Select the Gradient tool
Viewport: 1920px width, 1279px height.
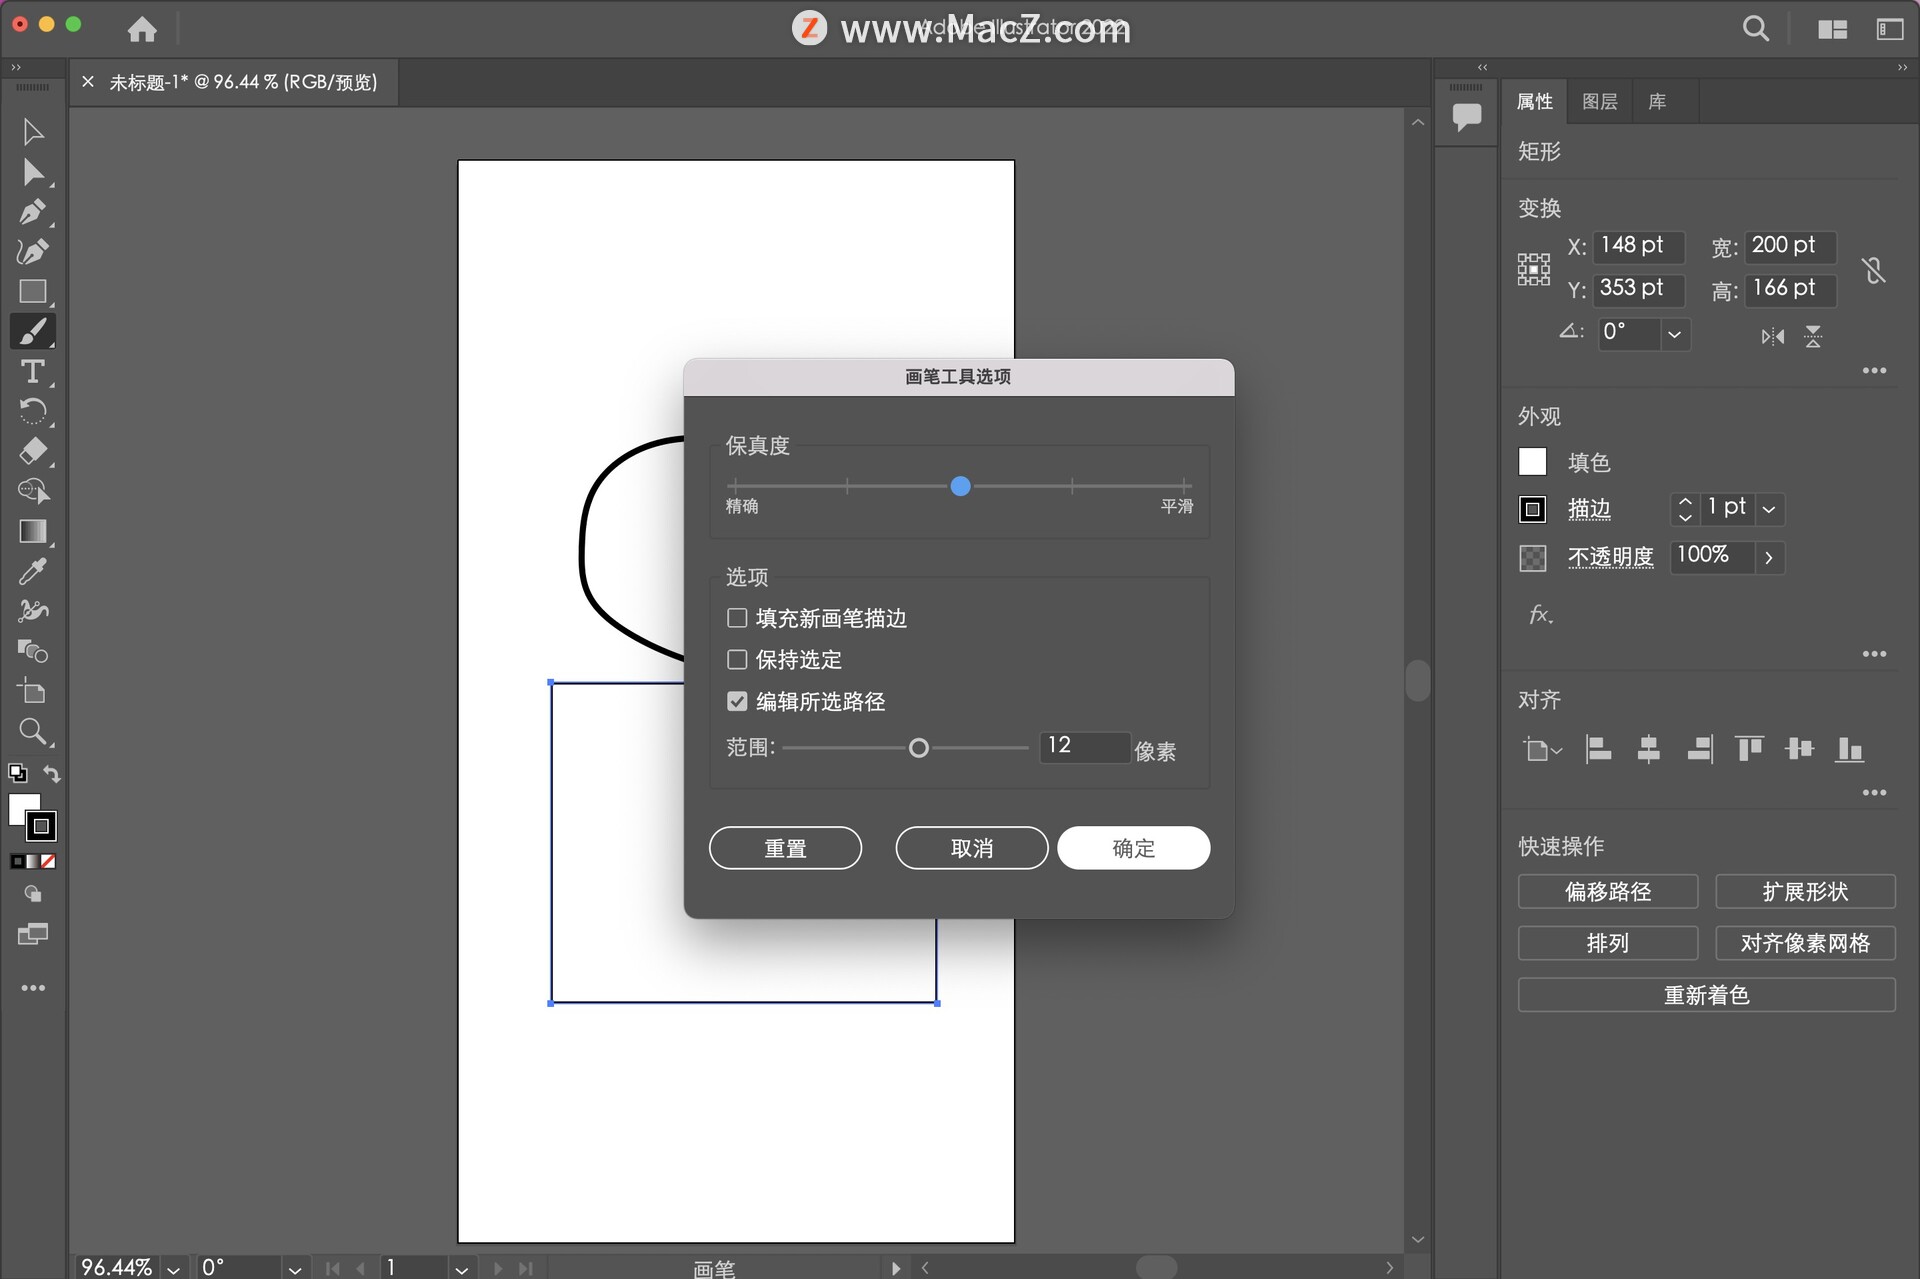tap(32, 531)
